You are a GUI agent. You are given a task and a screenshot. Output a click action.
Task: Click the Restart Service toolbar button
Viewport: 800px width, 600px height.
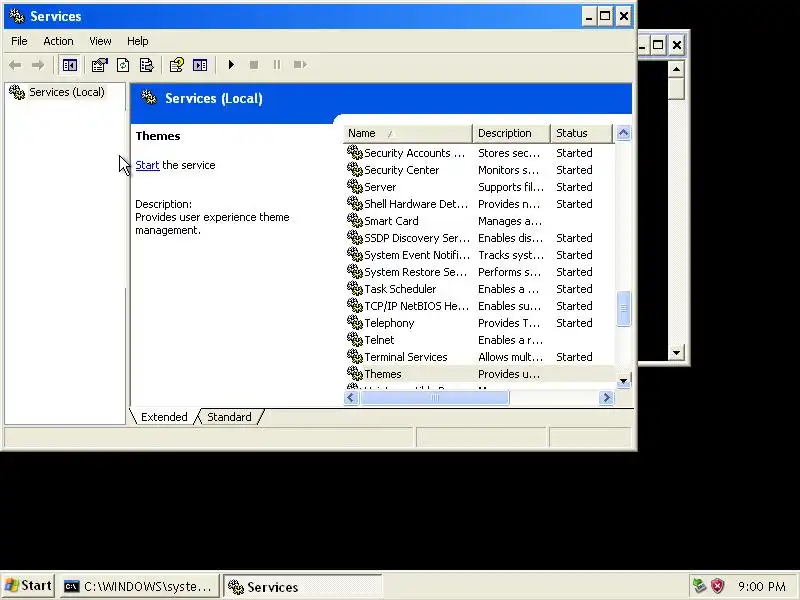pos(300,65)
